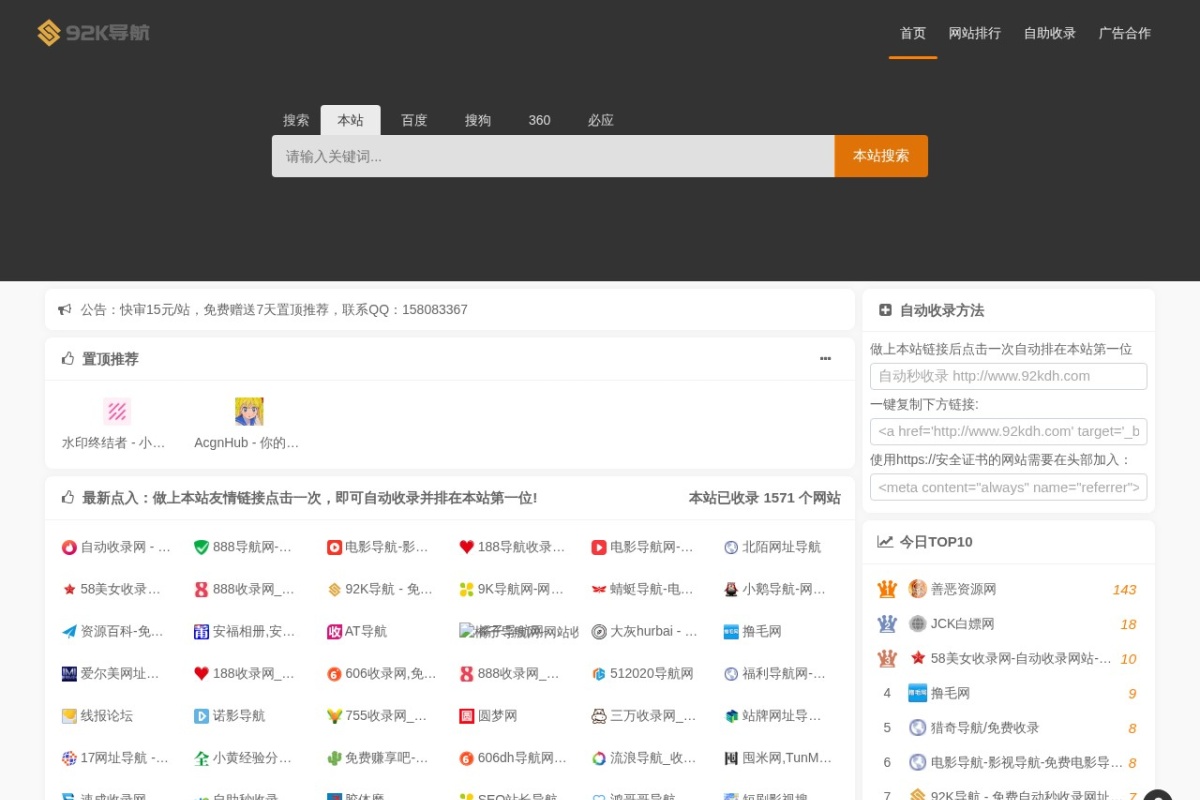Screen dimensions: 1200x800
Task: Expand the ellipsis menu on 置顶推荐 panel
Action: 825,358
